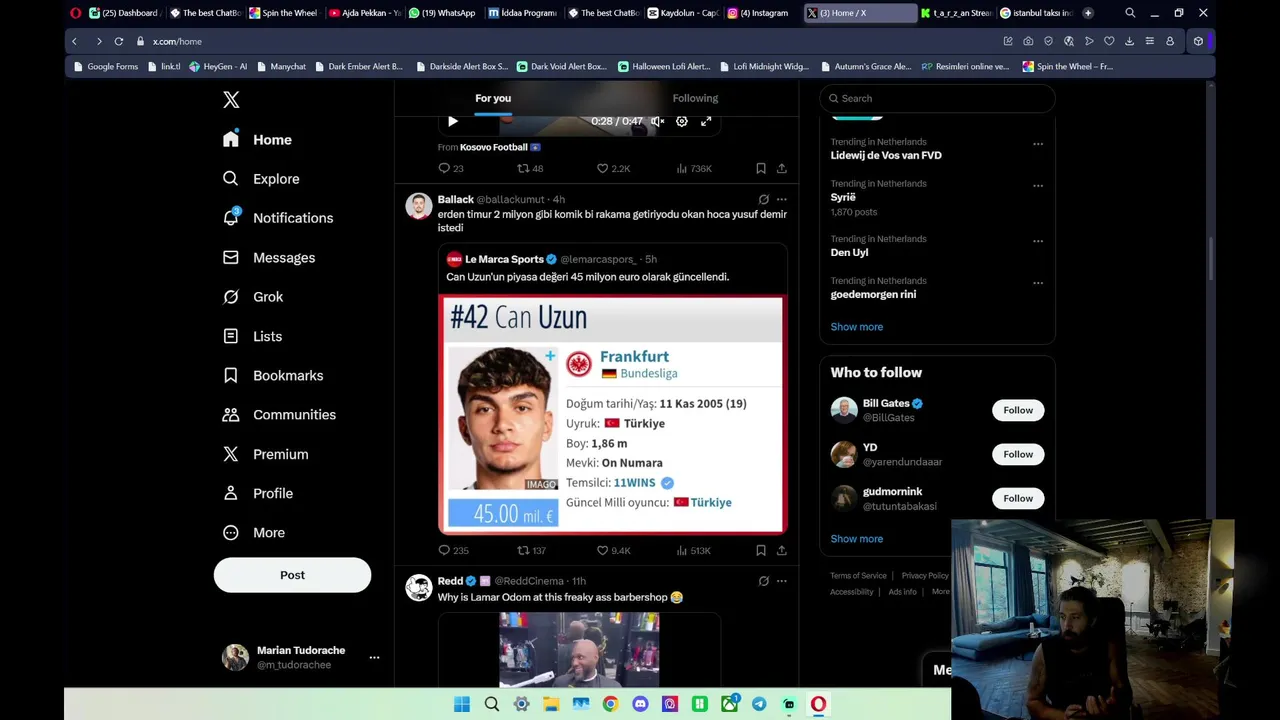Repost Ballack's post with 137 reposts
1280x720 pixels.
click(x=531, y=550)
